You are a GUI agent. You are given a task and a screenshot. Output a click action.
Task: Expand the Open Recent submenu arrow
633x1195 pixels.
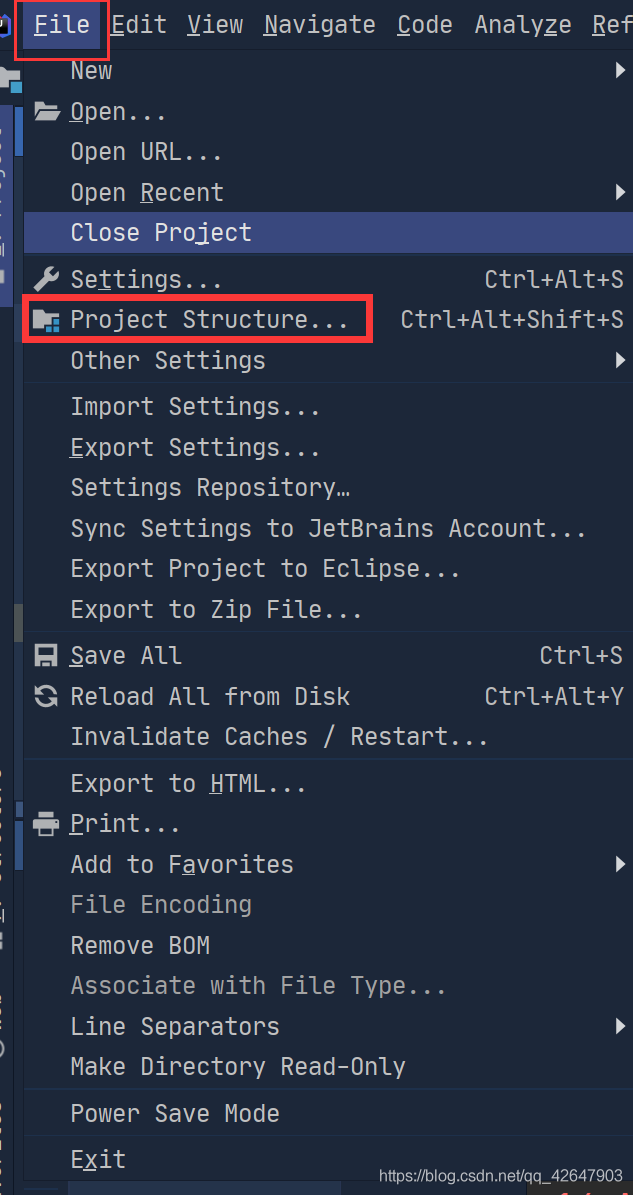coord(621,192)
